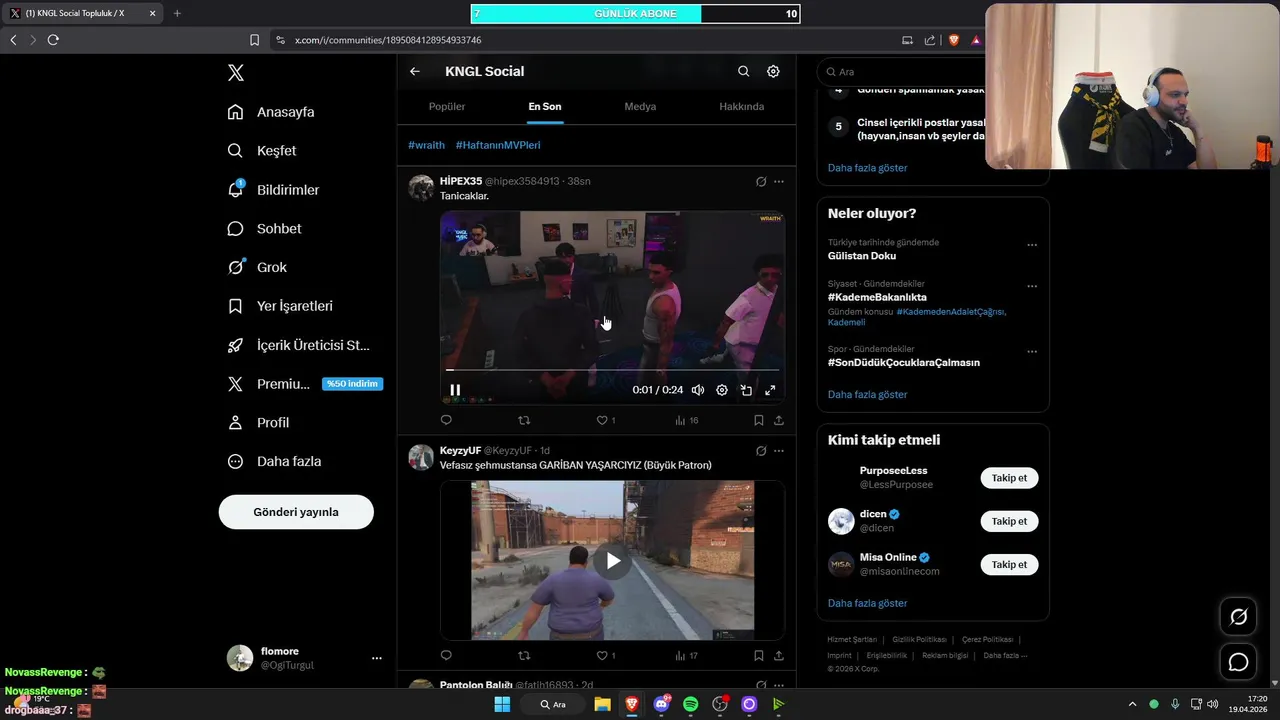Play the KeyzyUF video
Viewport: 1280px width, 720px height.
point(613,561)
